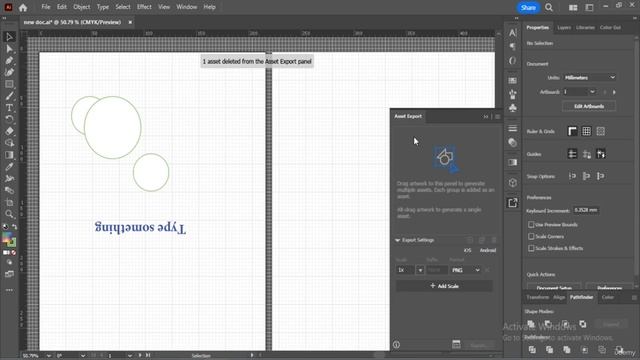Select the Paintbrush tool
640x360 pixels.
(9, 96)
